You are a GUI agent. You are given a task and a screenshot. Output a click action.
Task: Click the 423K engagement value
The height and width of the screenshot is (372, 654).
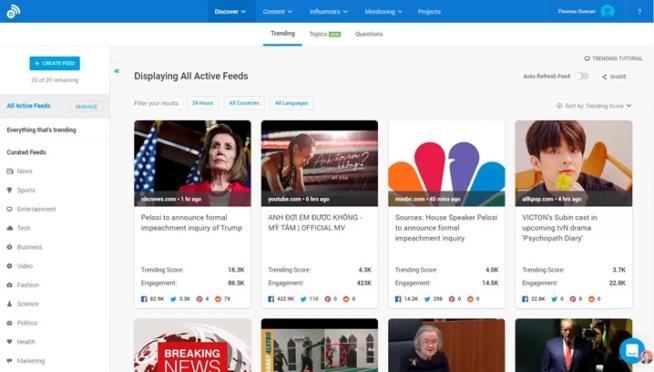pos(364,283)
